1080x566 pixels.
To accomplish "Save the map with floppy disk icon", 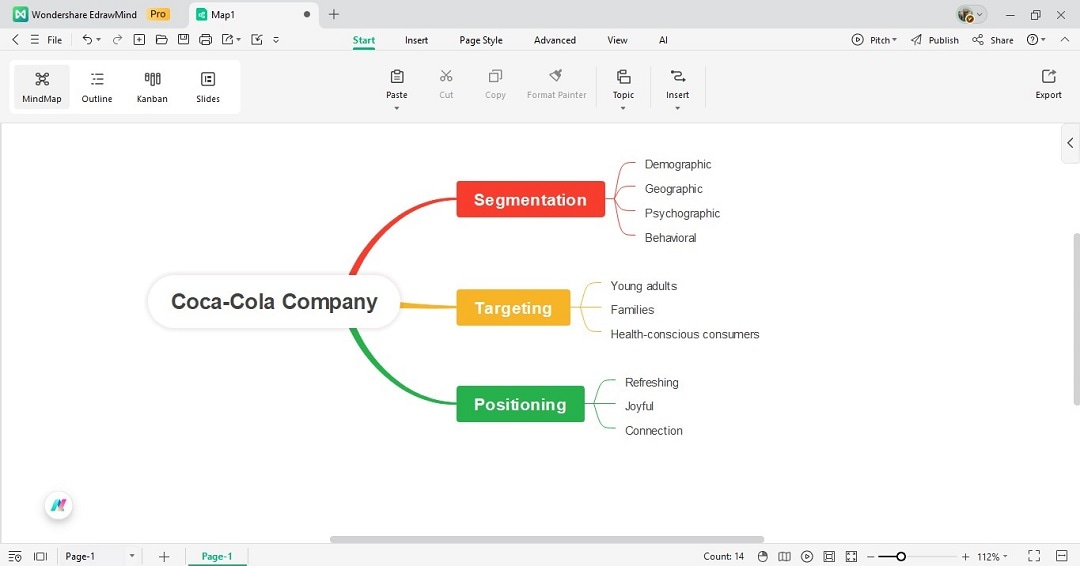I will (183, 40).
